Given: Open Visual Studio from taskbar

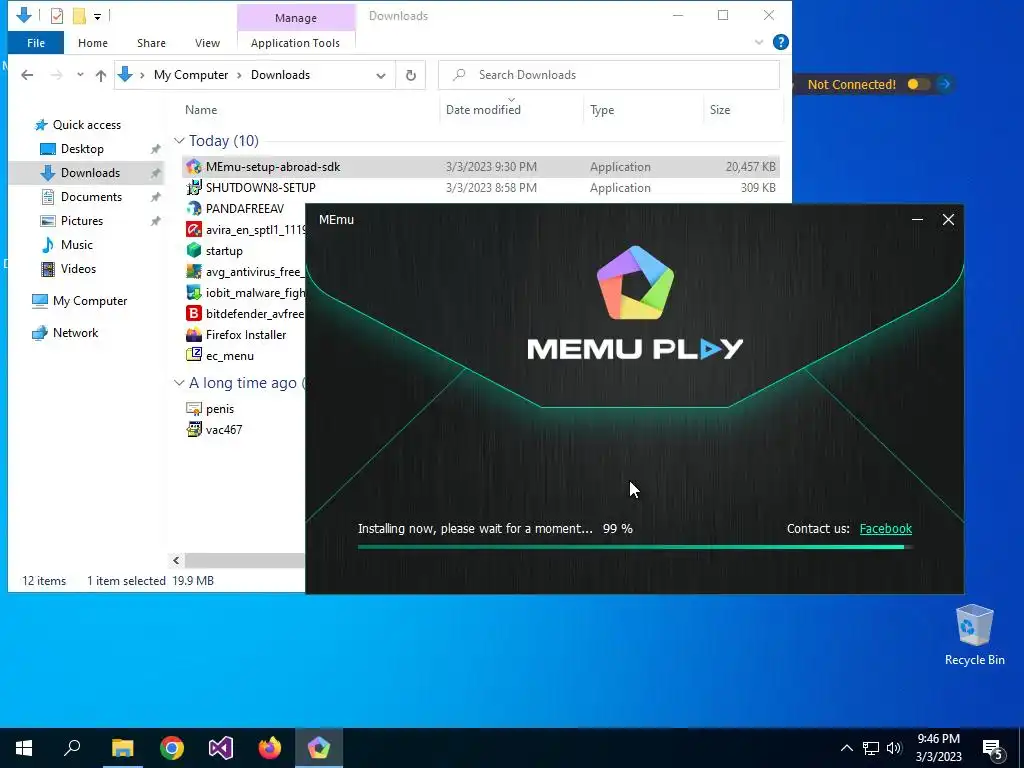Looking at the screenshot, I should click(x=221, y=748).
